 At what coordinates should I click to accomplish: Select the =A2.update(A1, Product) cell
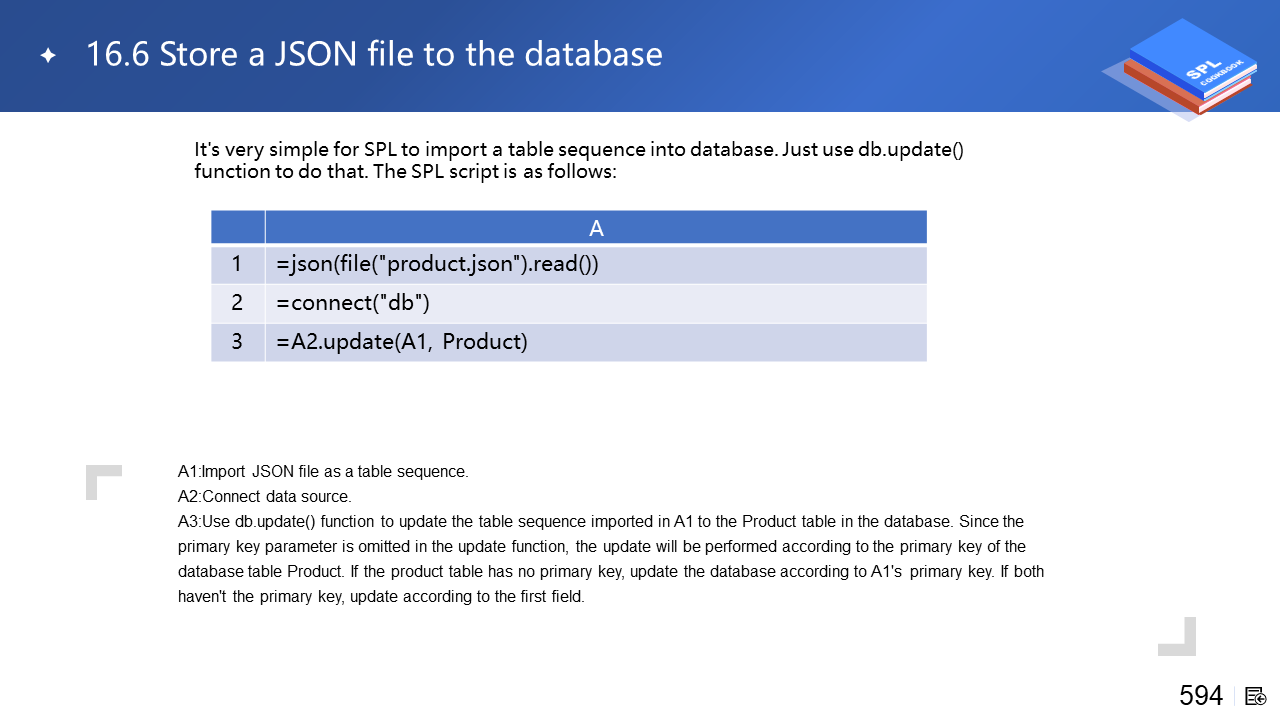[596, 342]
